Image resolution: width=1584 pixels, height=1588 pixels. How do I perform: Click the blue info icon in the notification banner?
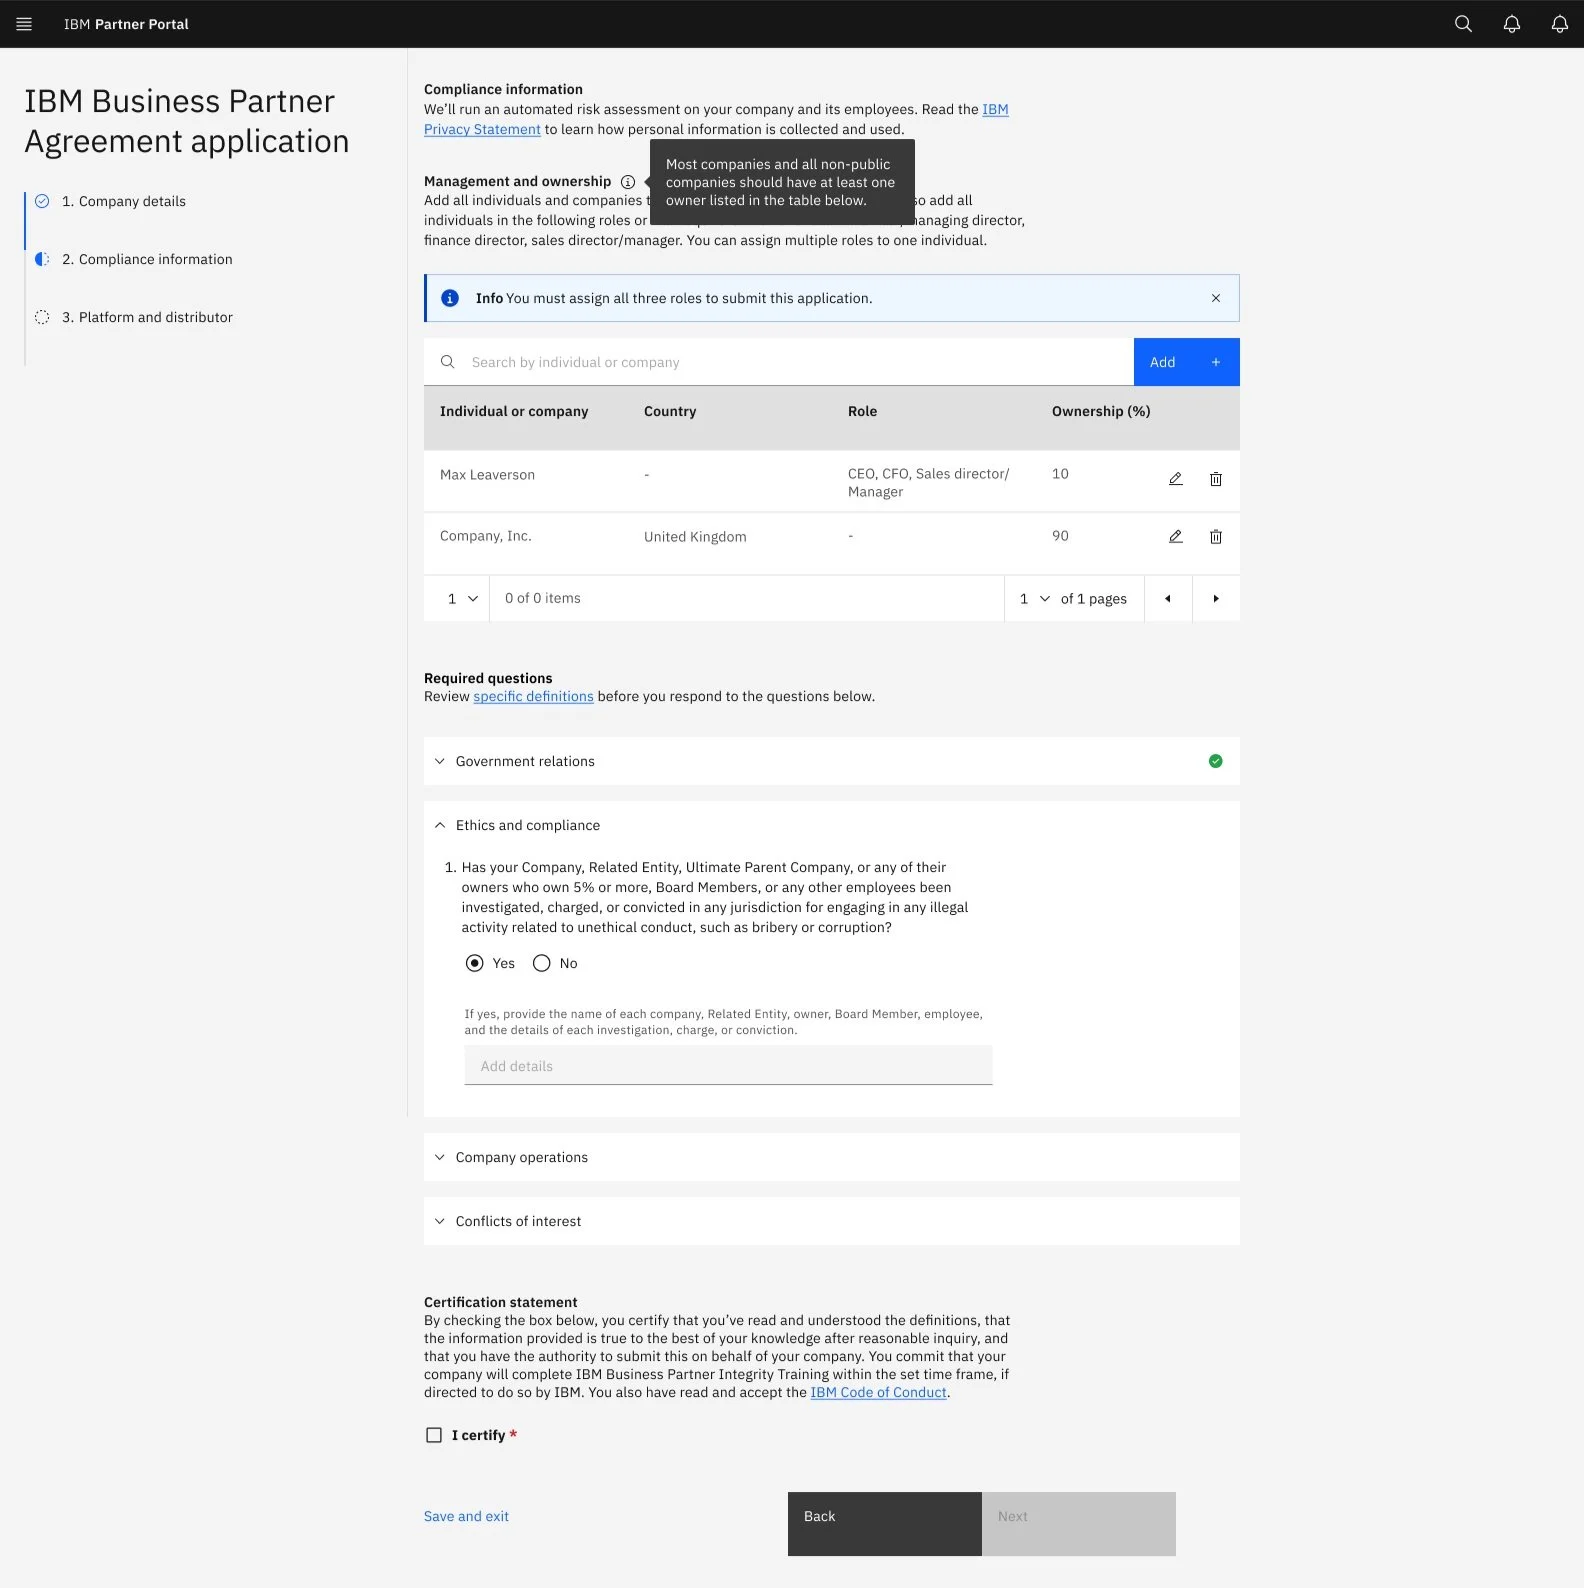(x=450, y=298)
